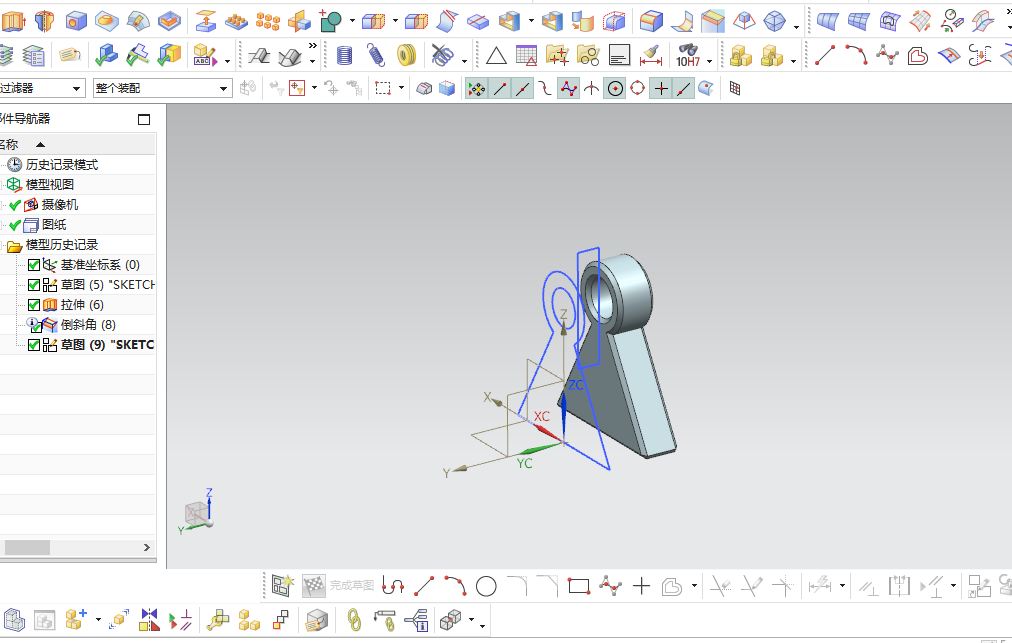Select the Extrude tool in top toolbar
Image resolution: width=1012 pixels, height=643 pixels.
12,21
